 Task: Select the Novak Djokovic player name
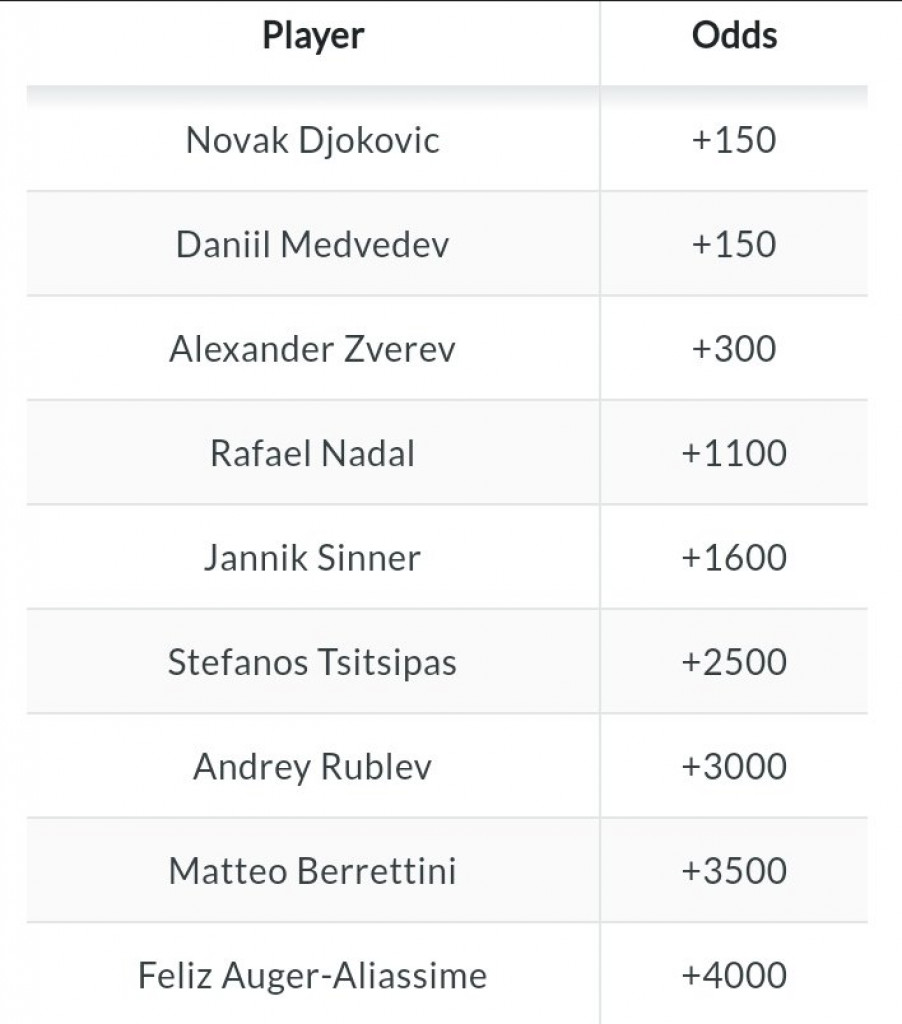click(x=313, y=140)
